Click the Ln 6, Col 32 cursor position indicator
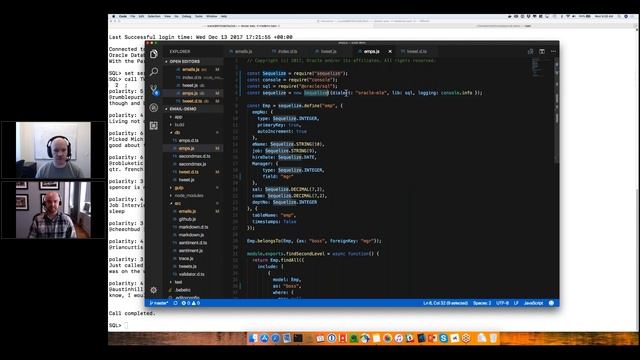Screen dimensions: 640x360 [445, 303]
